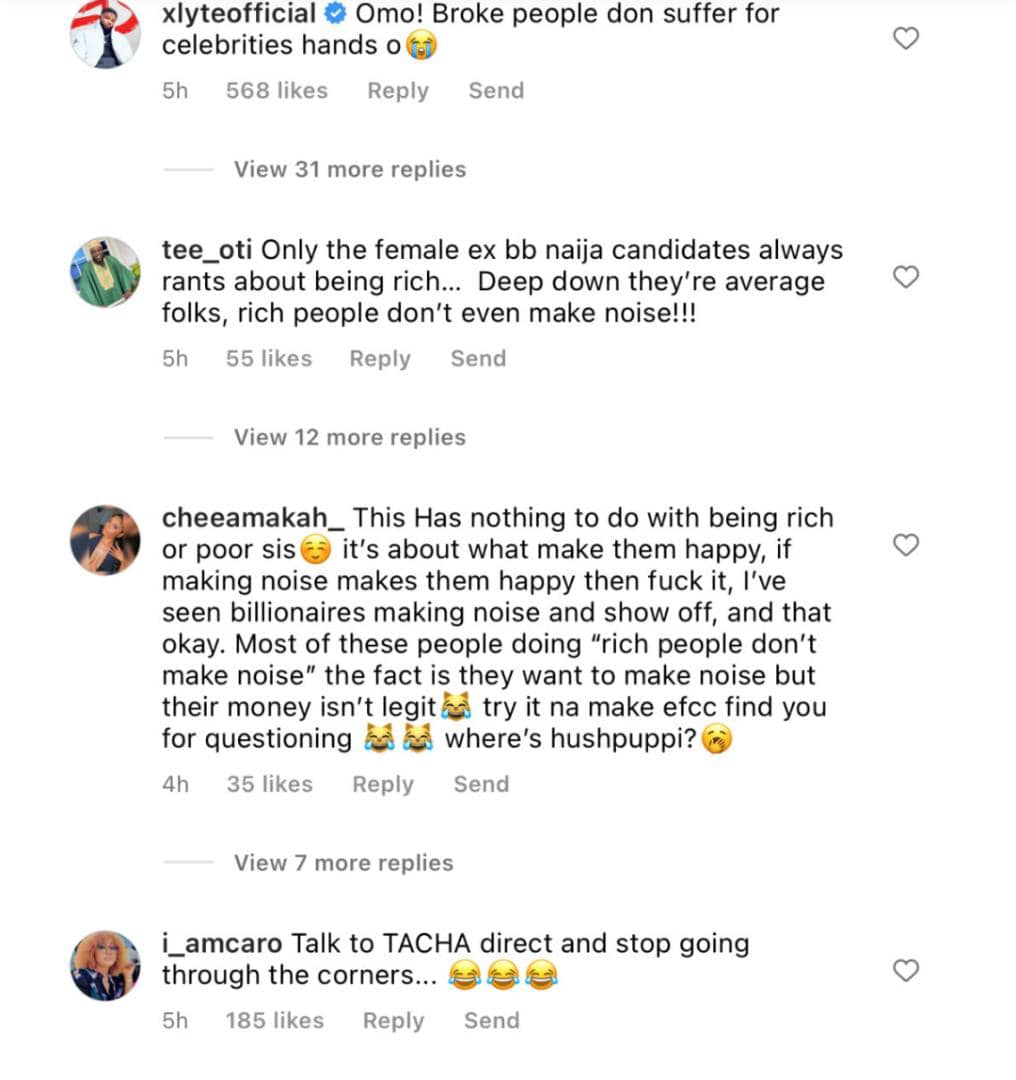Image resolution: width=1016 pixels, height=1080 pixels.
Task: Open tee_oti's profile avatar
Action: 105,271
